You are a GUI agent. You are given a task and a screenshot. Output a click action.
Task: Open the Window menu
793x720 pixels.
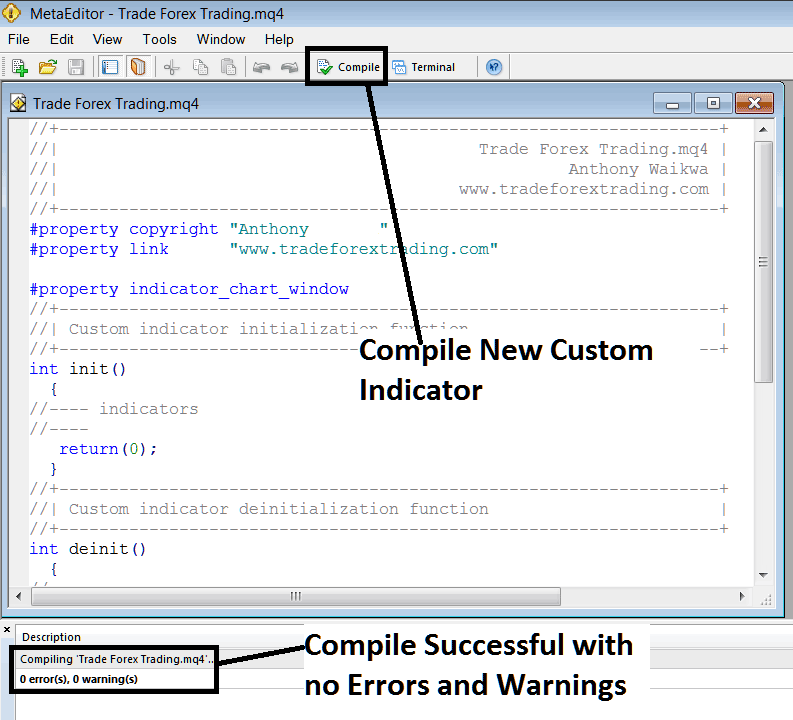coord(221,39)
